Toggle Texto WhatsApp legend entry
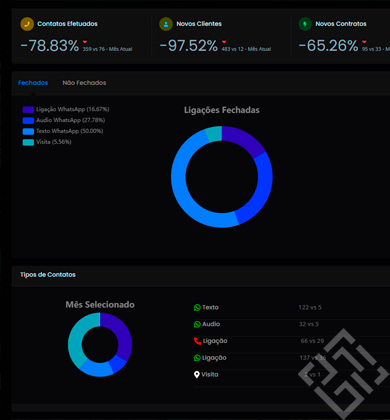 [x=63, y=131]
